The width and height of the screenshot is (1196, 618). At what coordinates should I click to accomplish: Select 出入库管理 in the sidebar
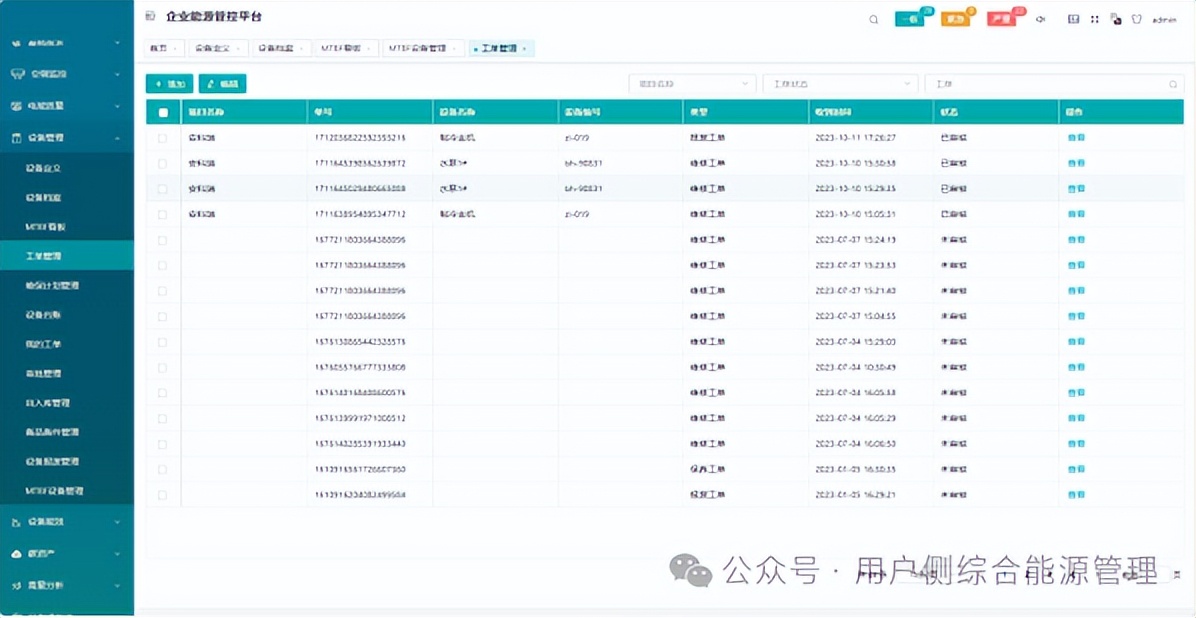click(66, 403)
